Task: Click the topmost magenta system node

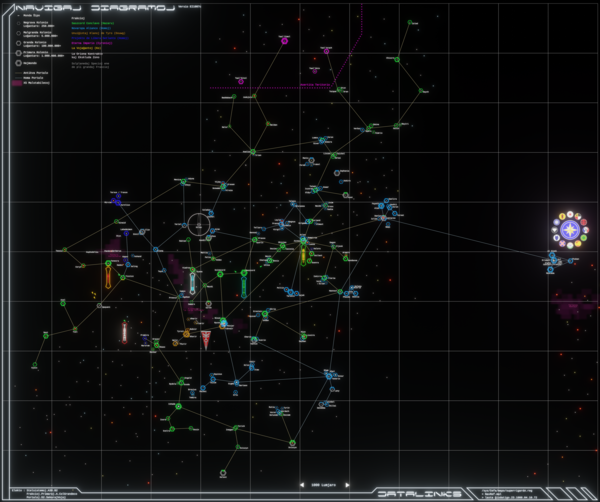Action: click(285, 41)
